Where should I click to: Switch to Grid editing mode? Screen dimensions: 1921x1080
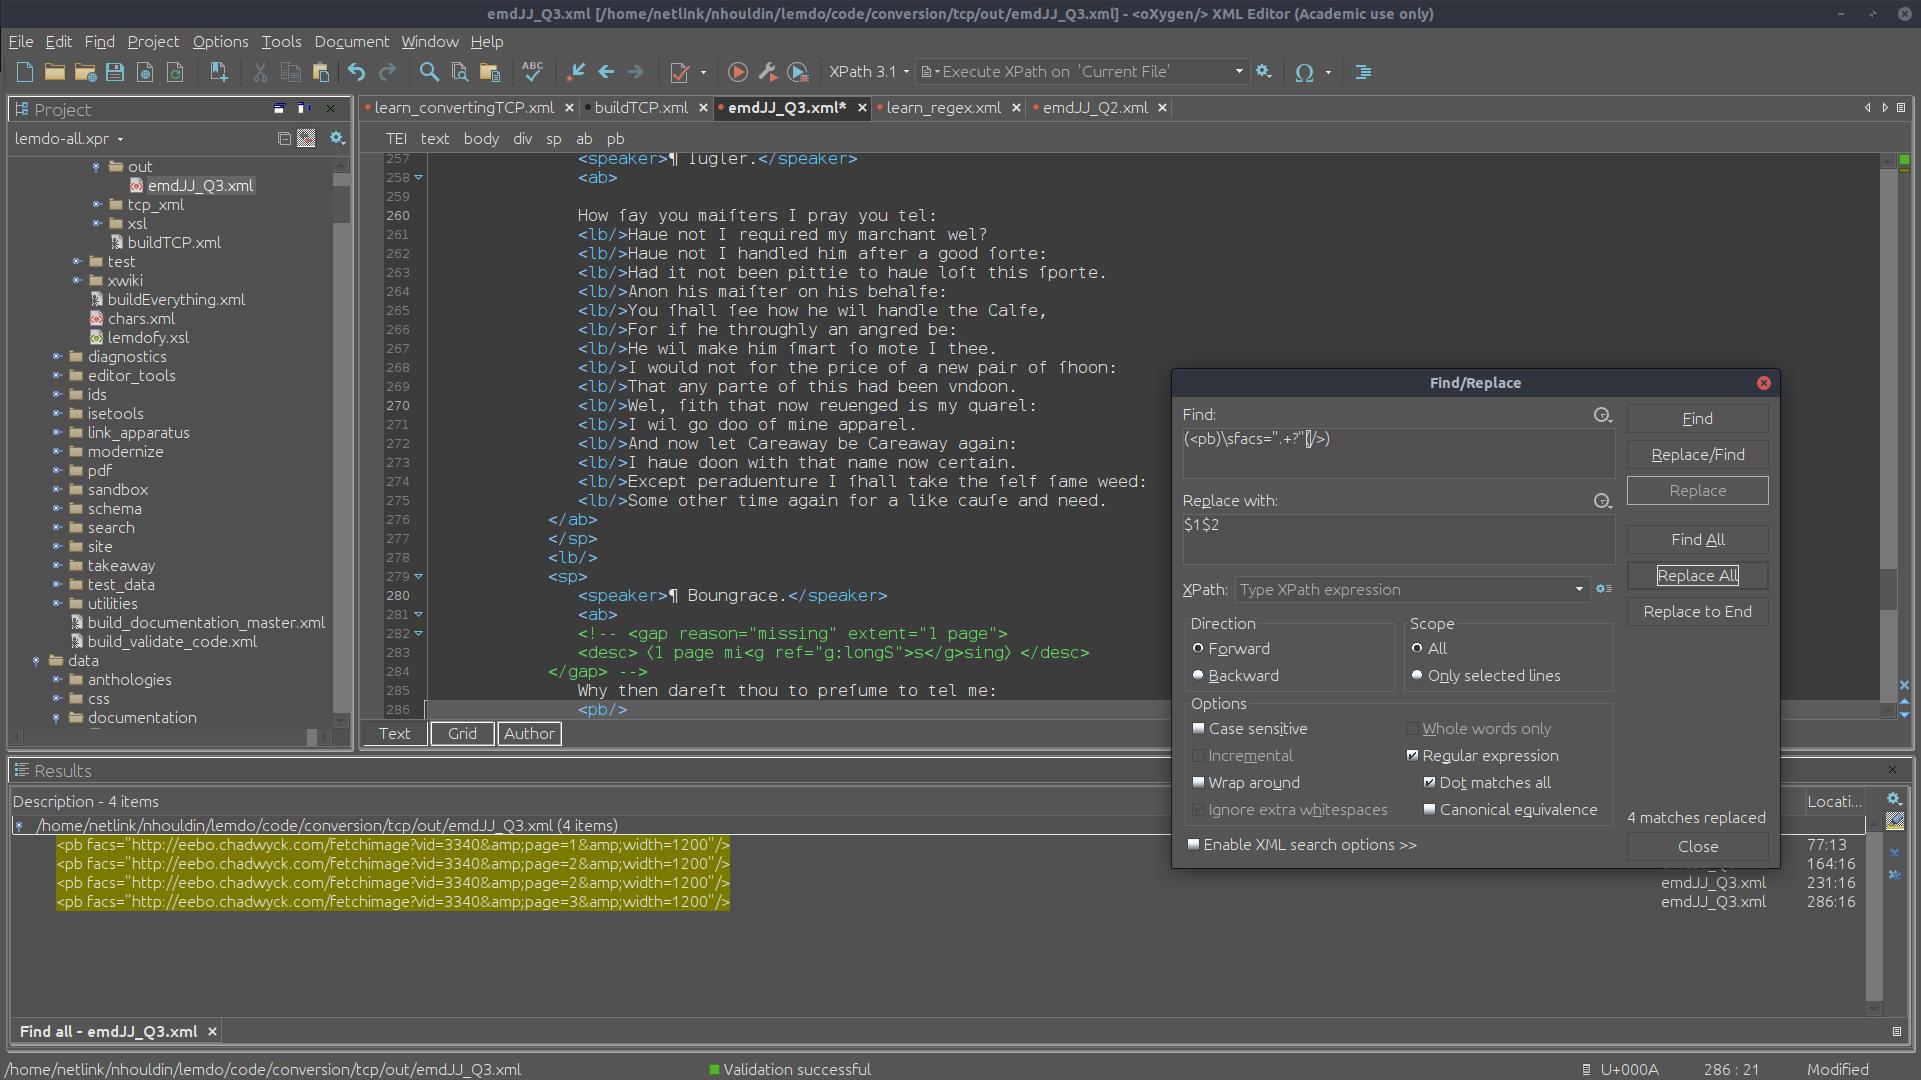pyautogui.click(x=461, y=733)
